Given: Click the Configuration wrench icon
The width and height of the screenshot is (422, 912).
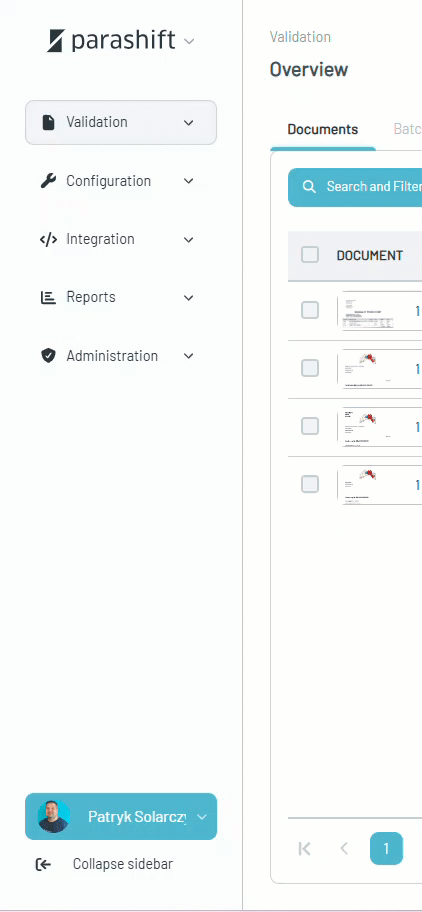Looking at the screenshot, I should click(48, 181).
